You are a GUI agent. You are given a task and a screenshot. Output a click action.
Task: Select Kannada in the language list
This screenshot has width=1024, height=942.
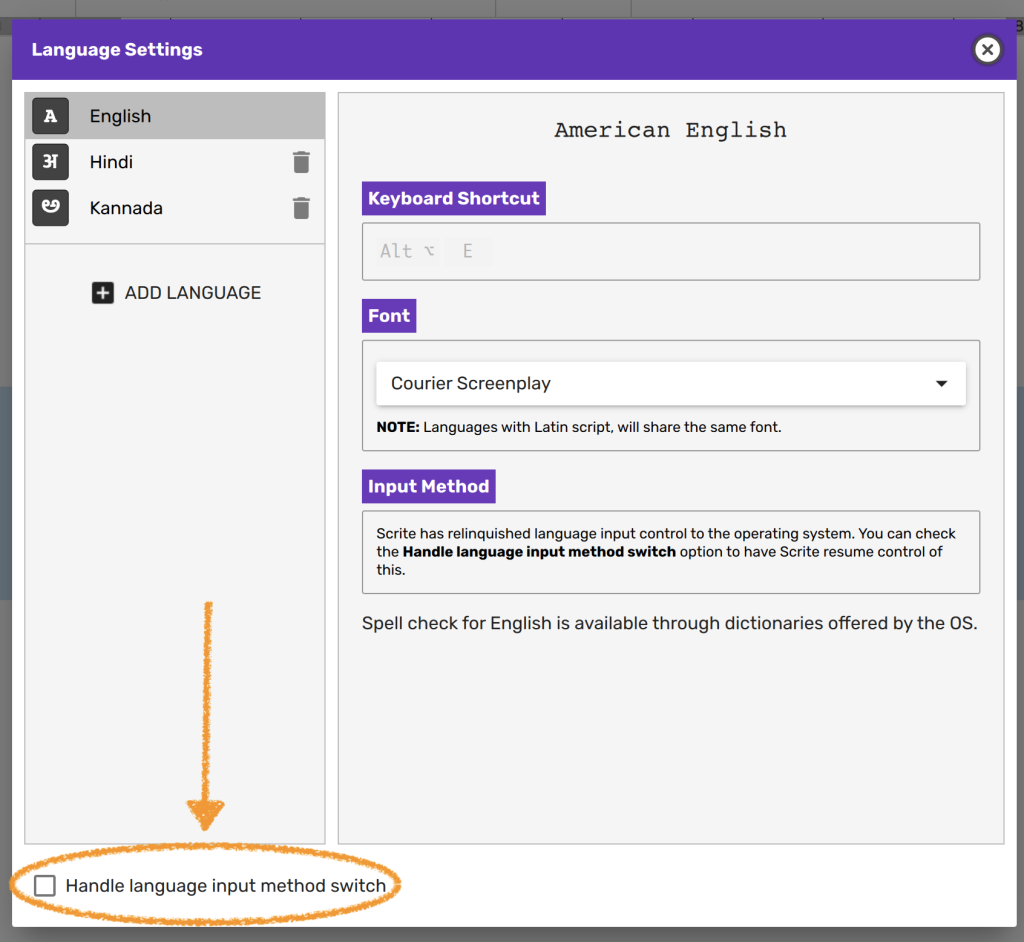click(x=126, y=208)
